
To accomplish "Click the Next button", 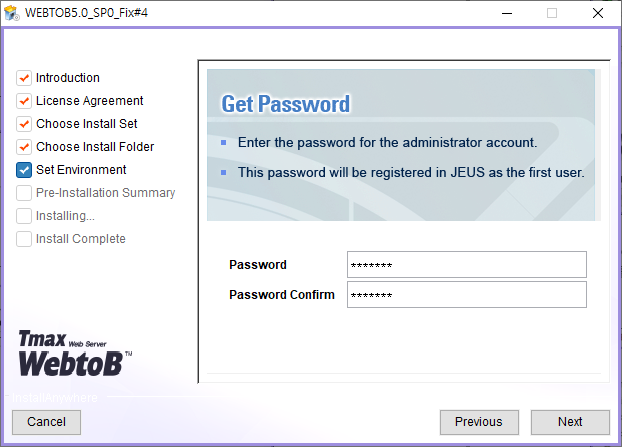I will (x=570, y=422).
